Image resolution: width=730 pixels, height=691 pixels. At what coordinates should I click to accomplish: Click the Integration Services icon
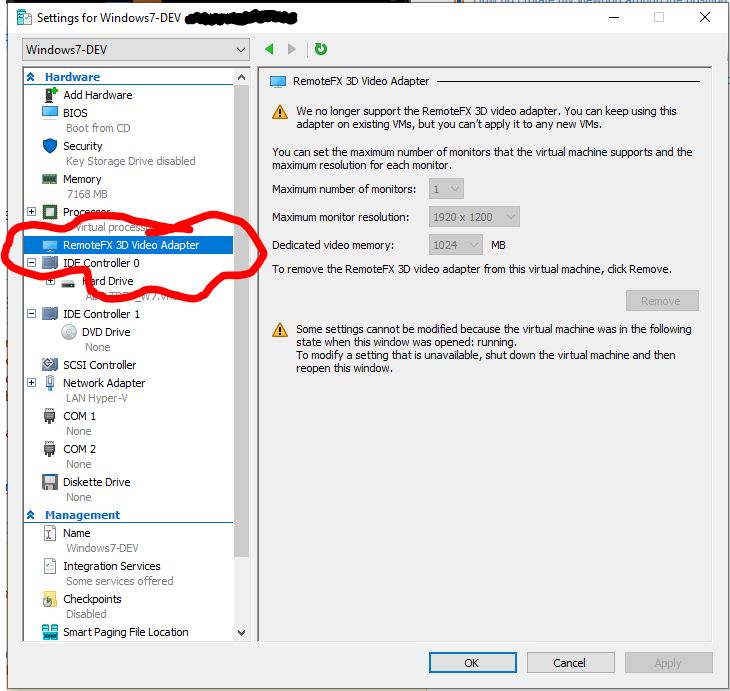(50, 566)
